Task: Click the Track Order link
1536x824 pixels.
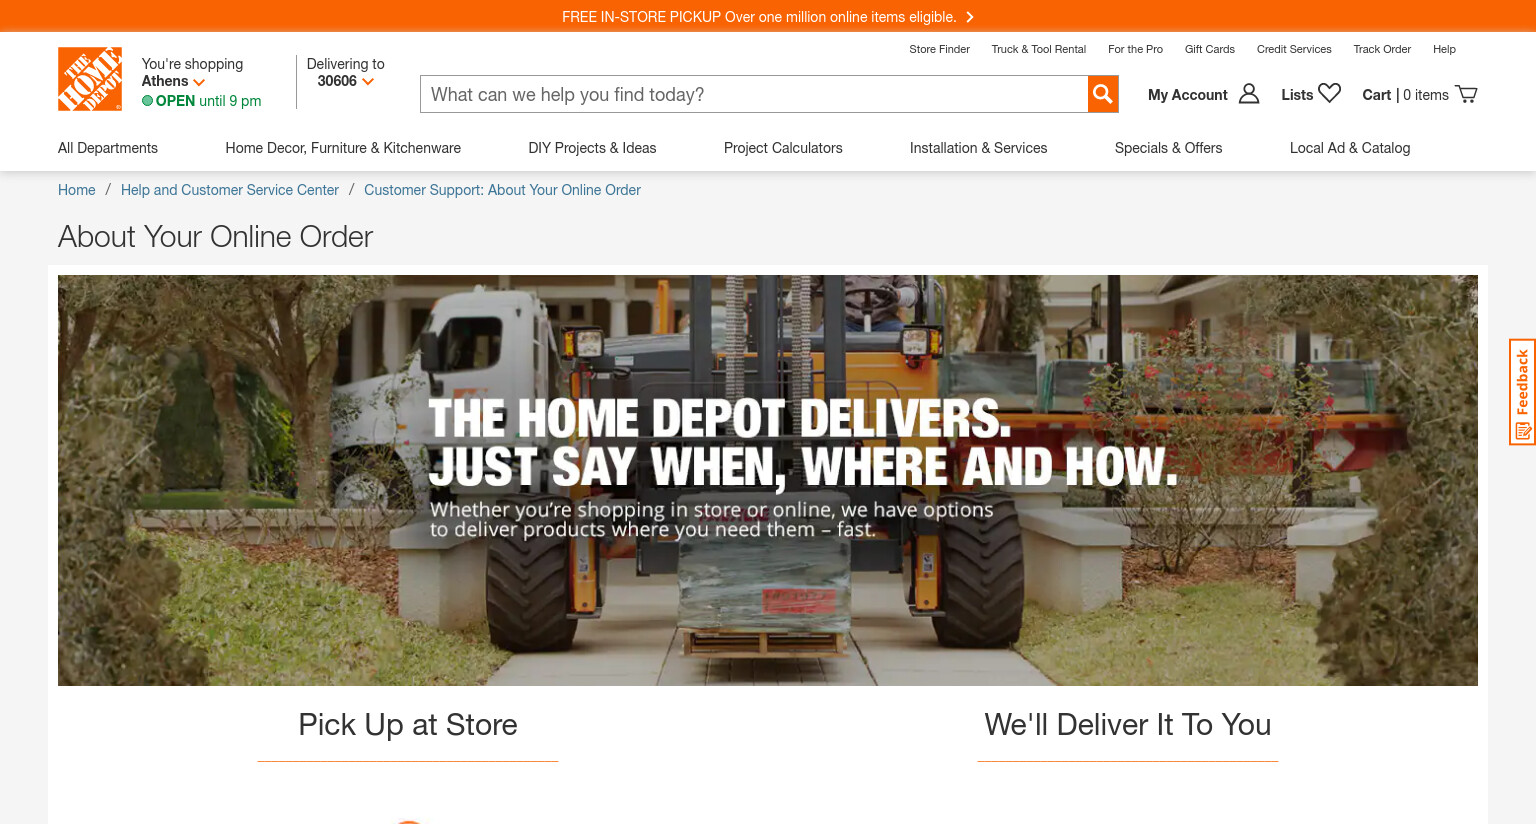Action: click(1382, 49)
